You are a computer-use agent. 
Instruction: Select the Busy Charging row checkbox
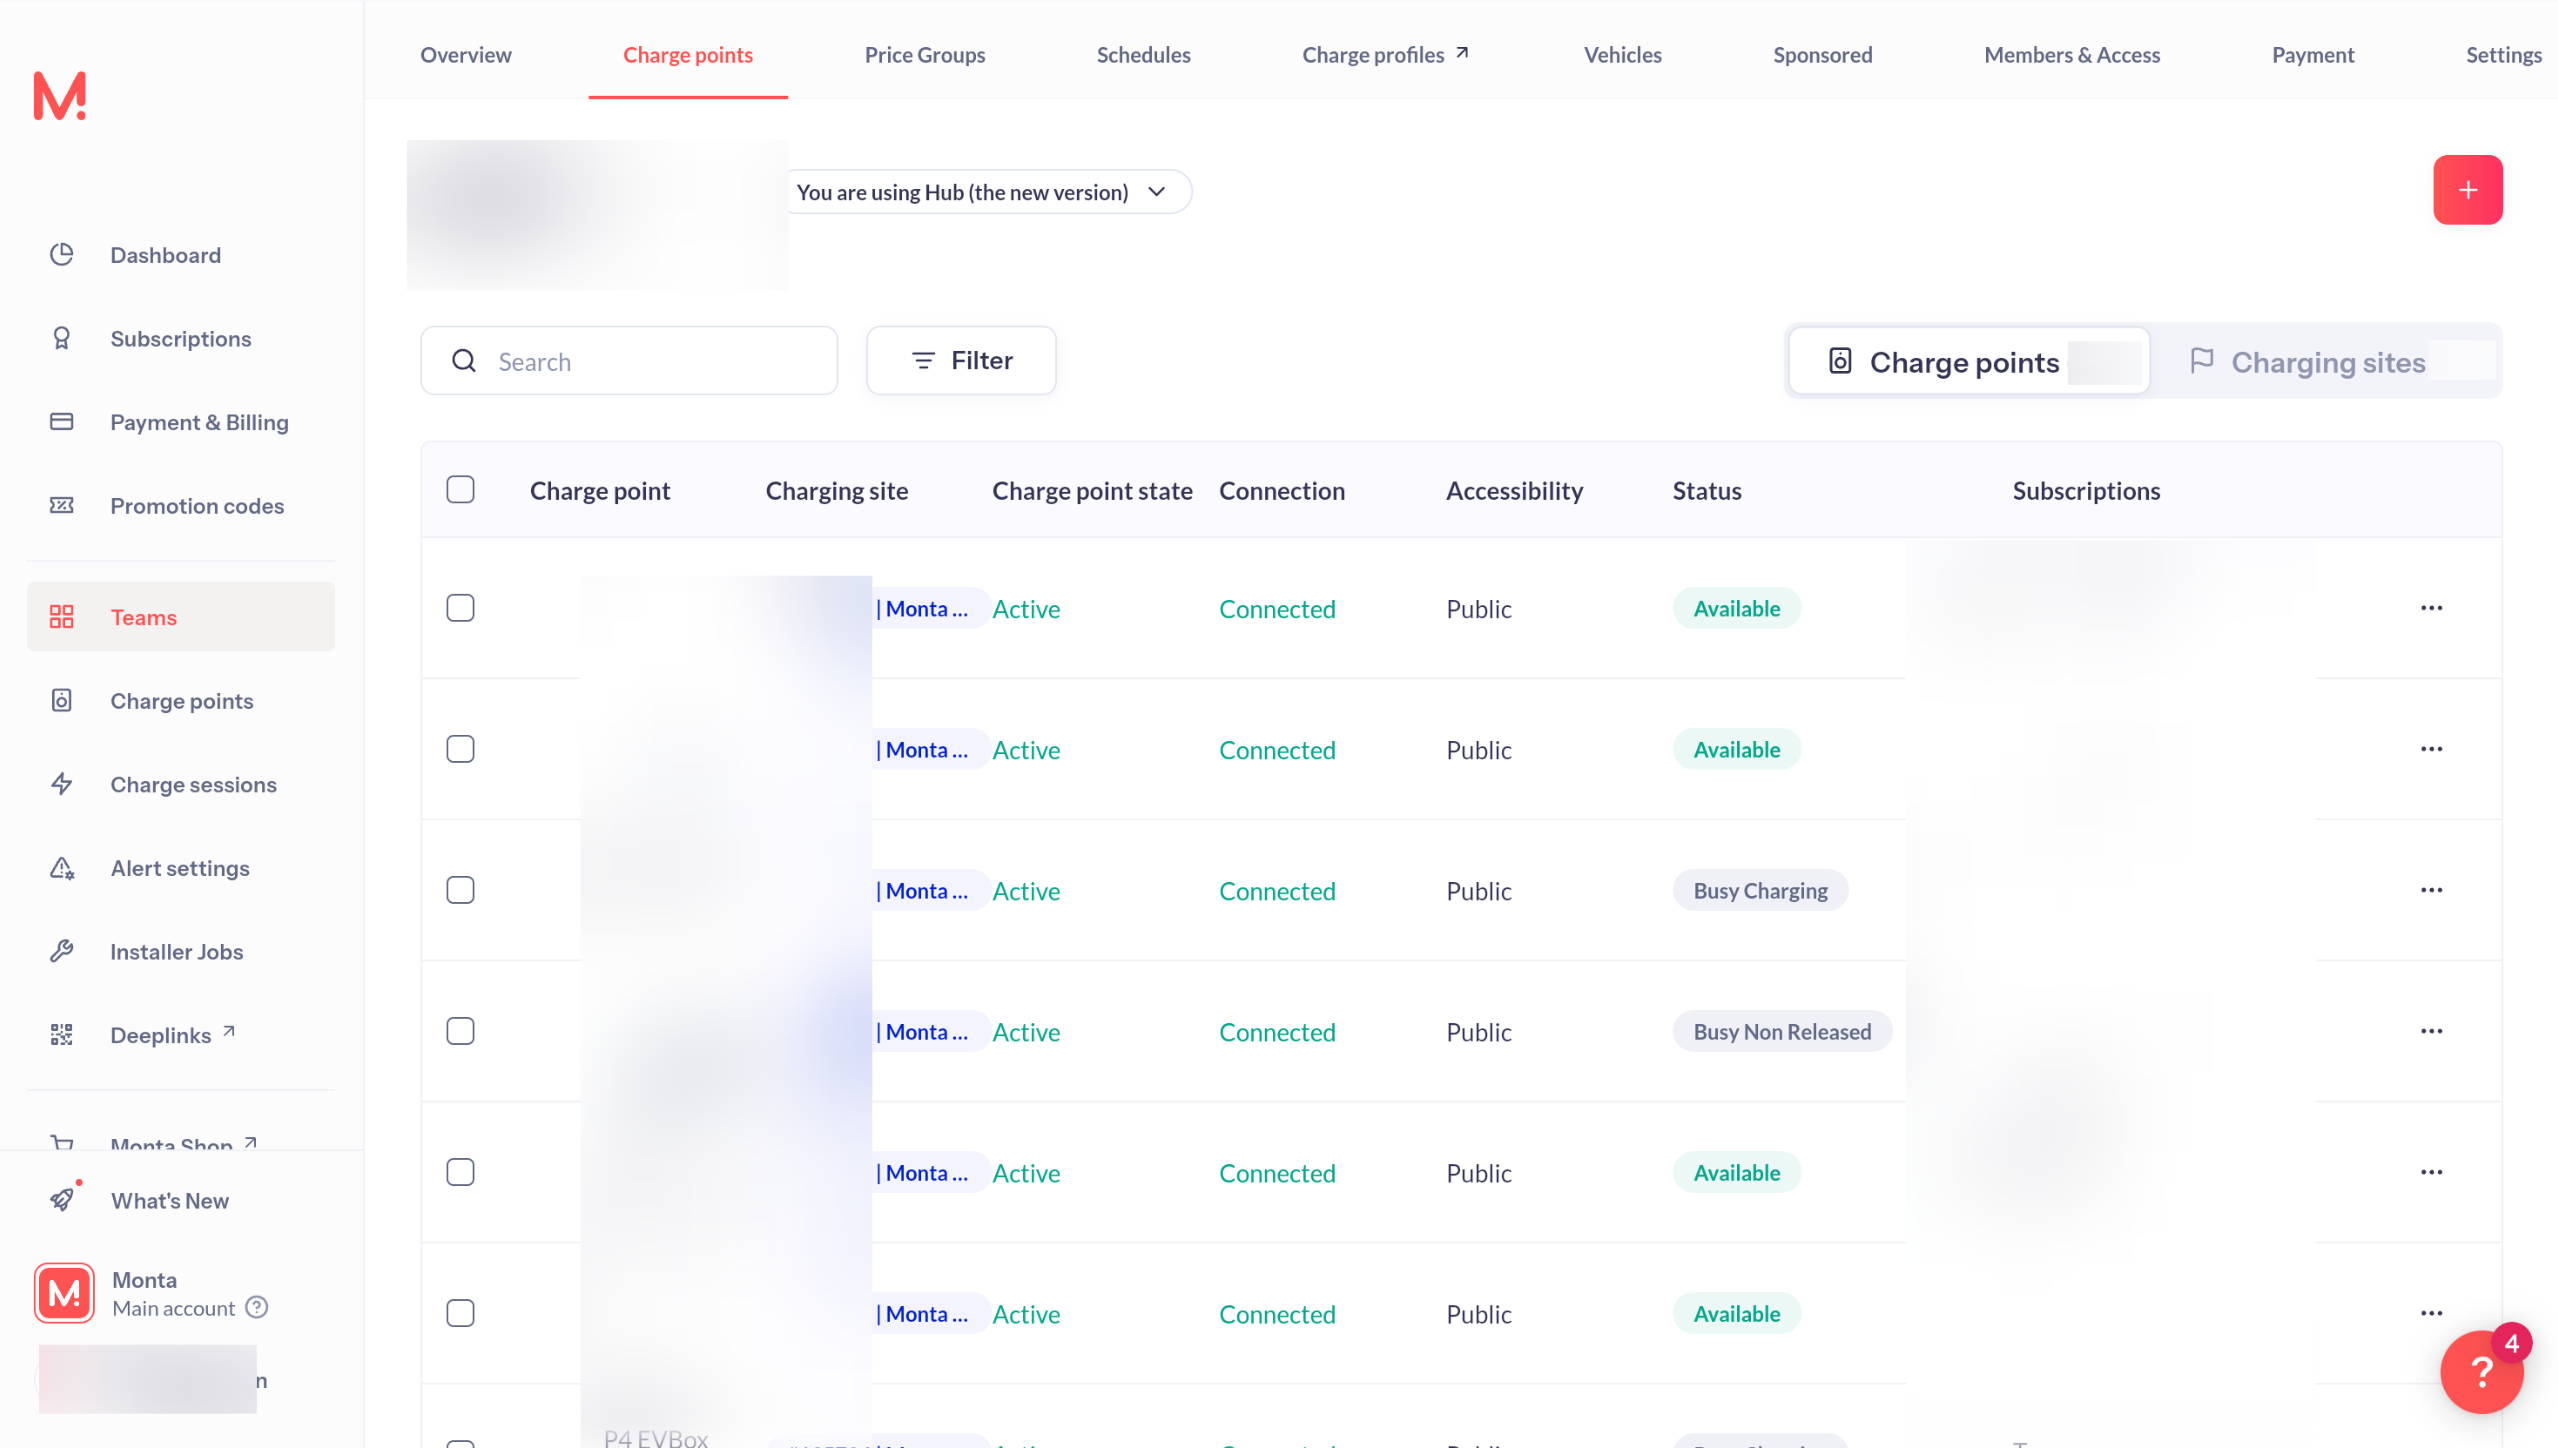click(460, 890)
